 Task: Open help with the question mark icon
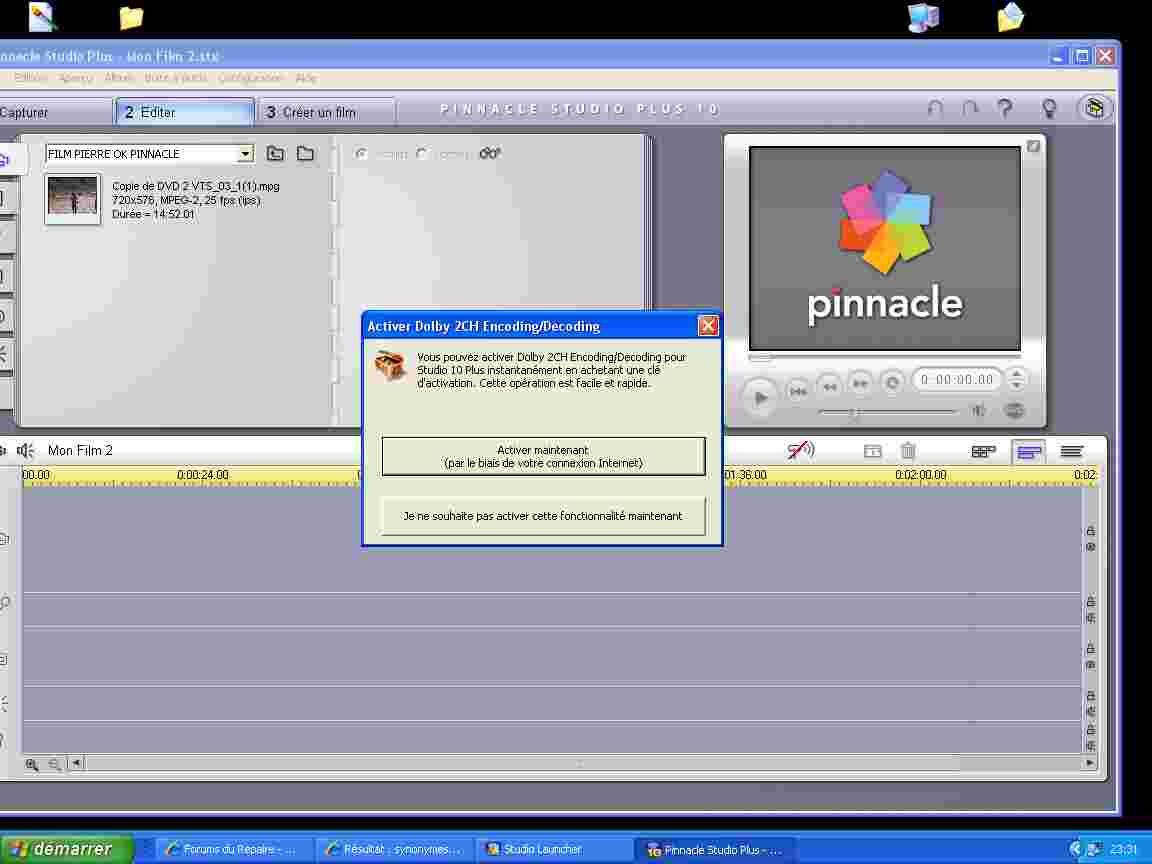coord(1004,109)
